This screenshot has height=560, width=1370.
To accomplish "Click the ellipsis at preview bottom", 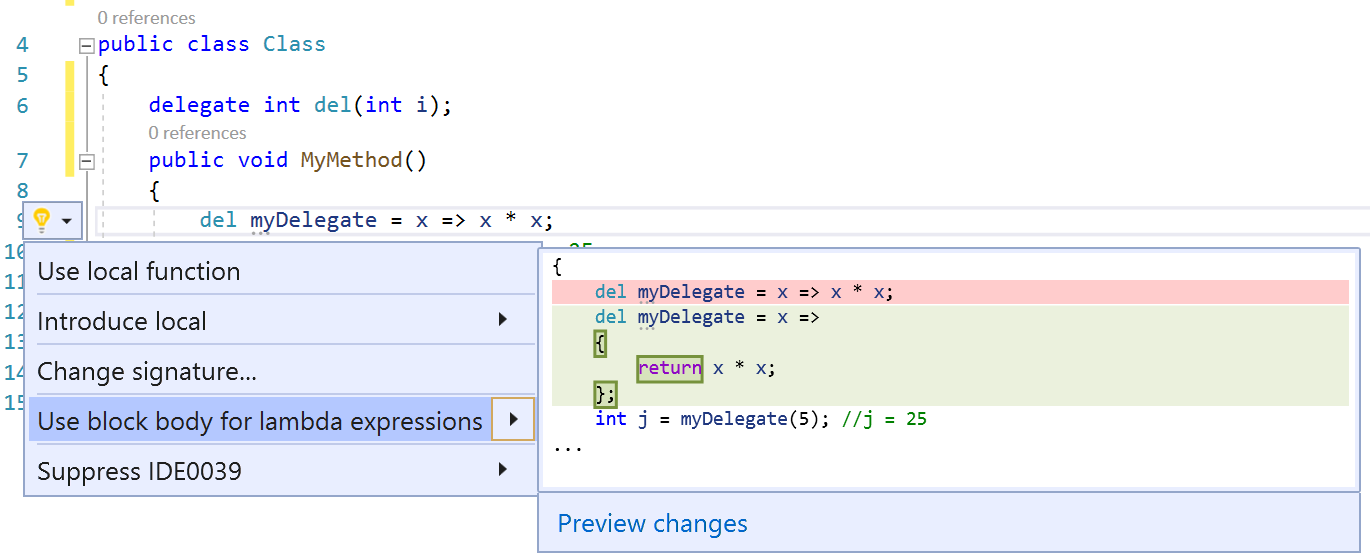I will [568, 447].
